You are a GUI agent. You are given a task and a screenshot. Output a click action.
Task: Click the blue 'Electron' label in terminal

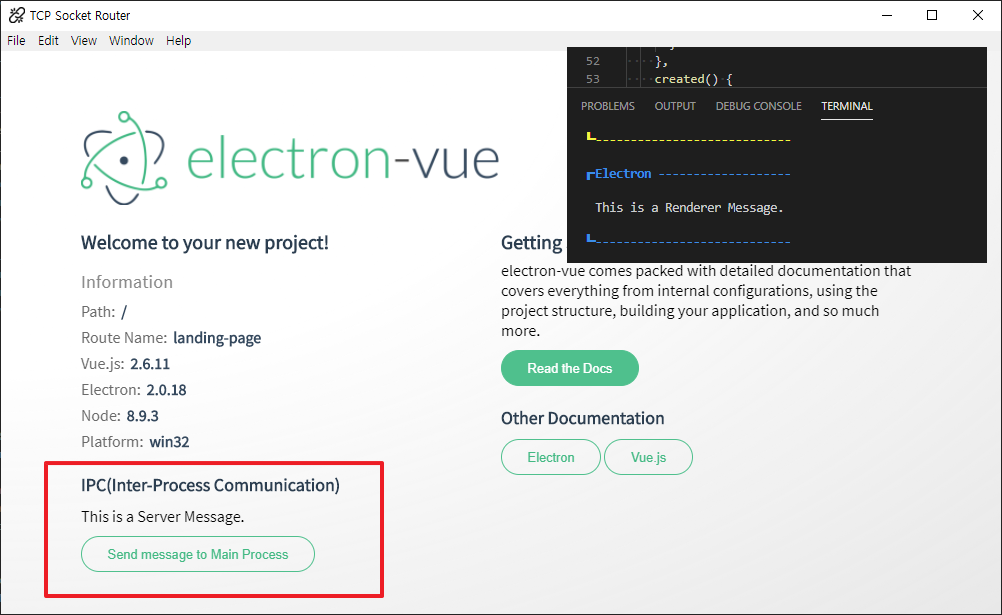[623, 174]
